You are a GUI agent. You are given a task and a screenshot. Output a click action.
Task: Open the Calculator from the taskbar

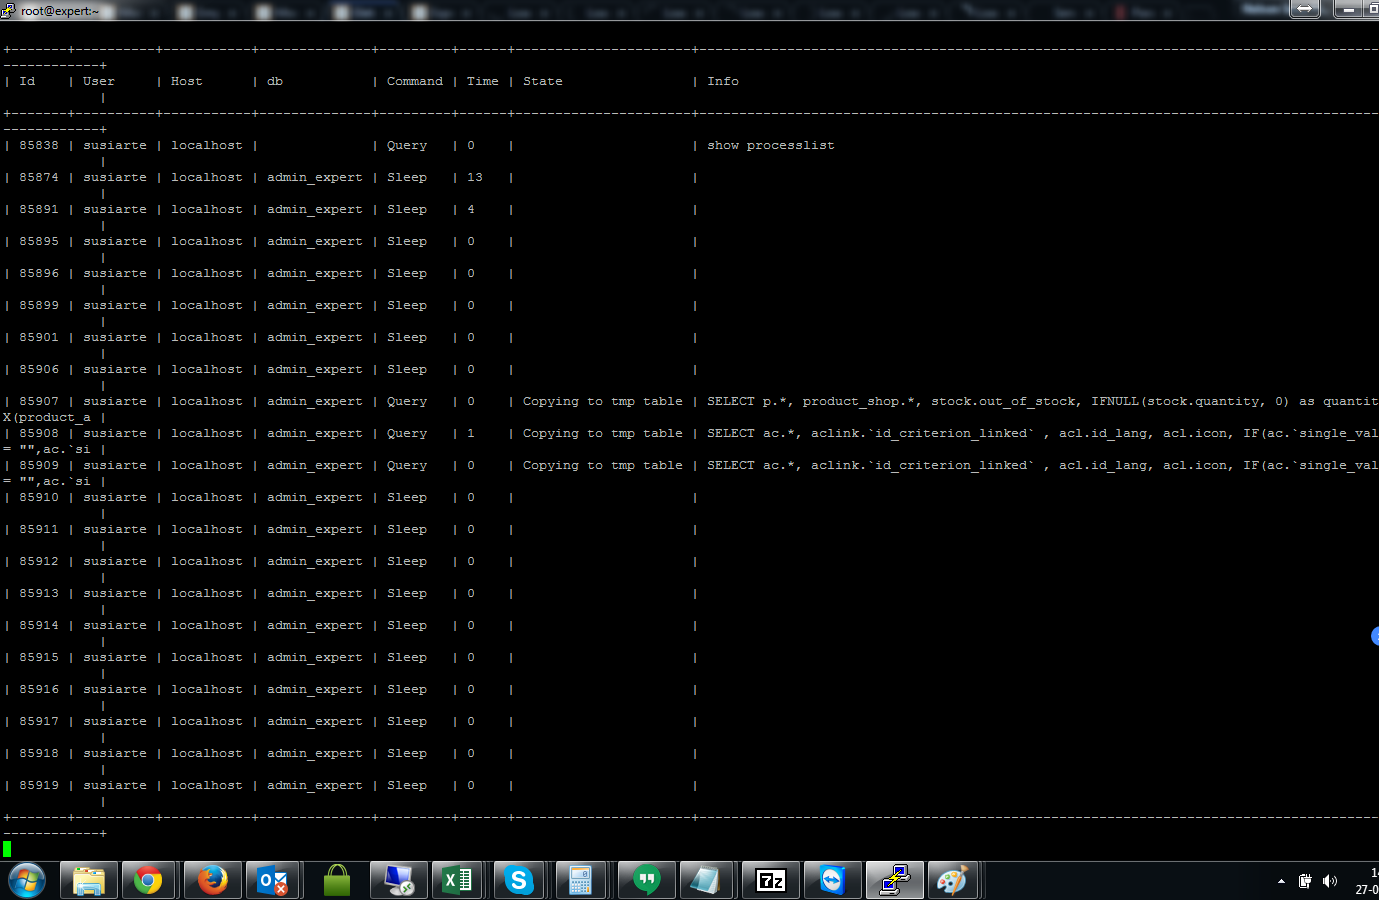pyautogui.click(x=581, y=881)
